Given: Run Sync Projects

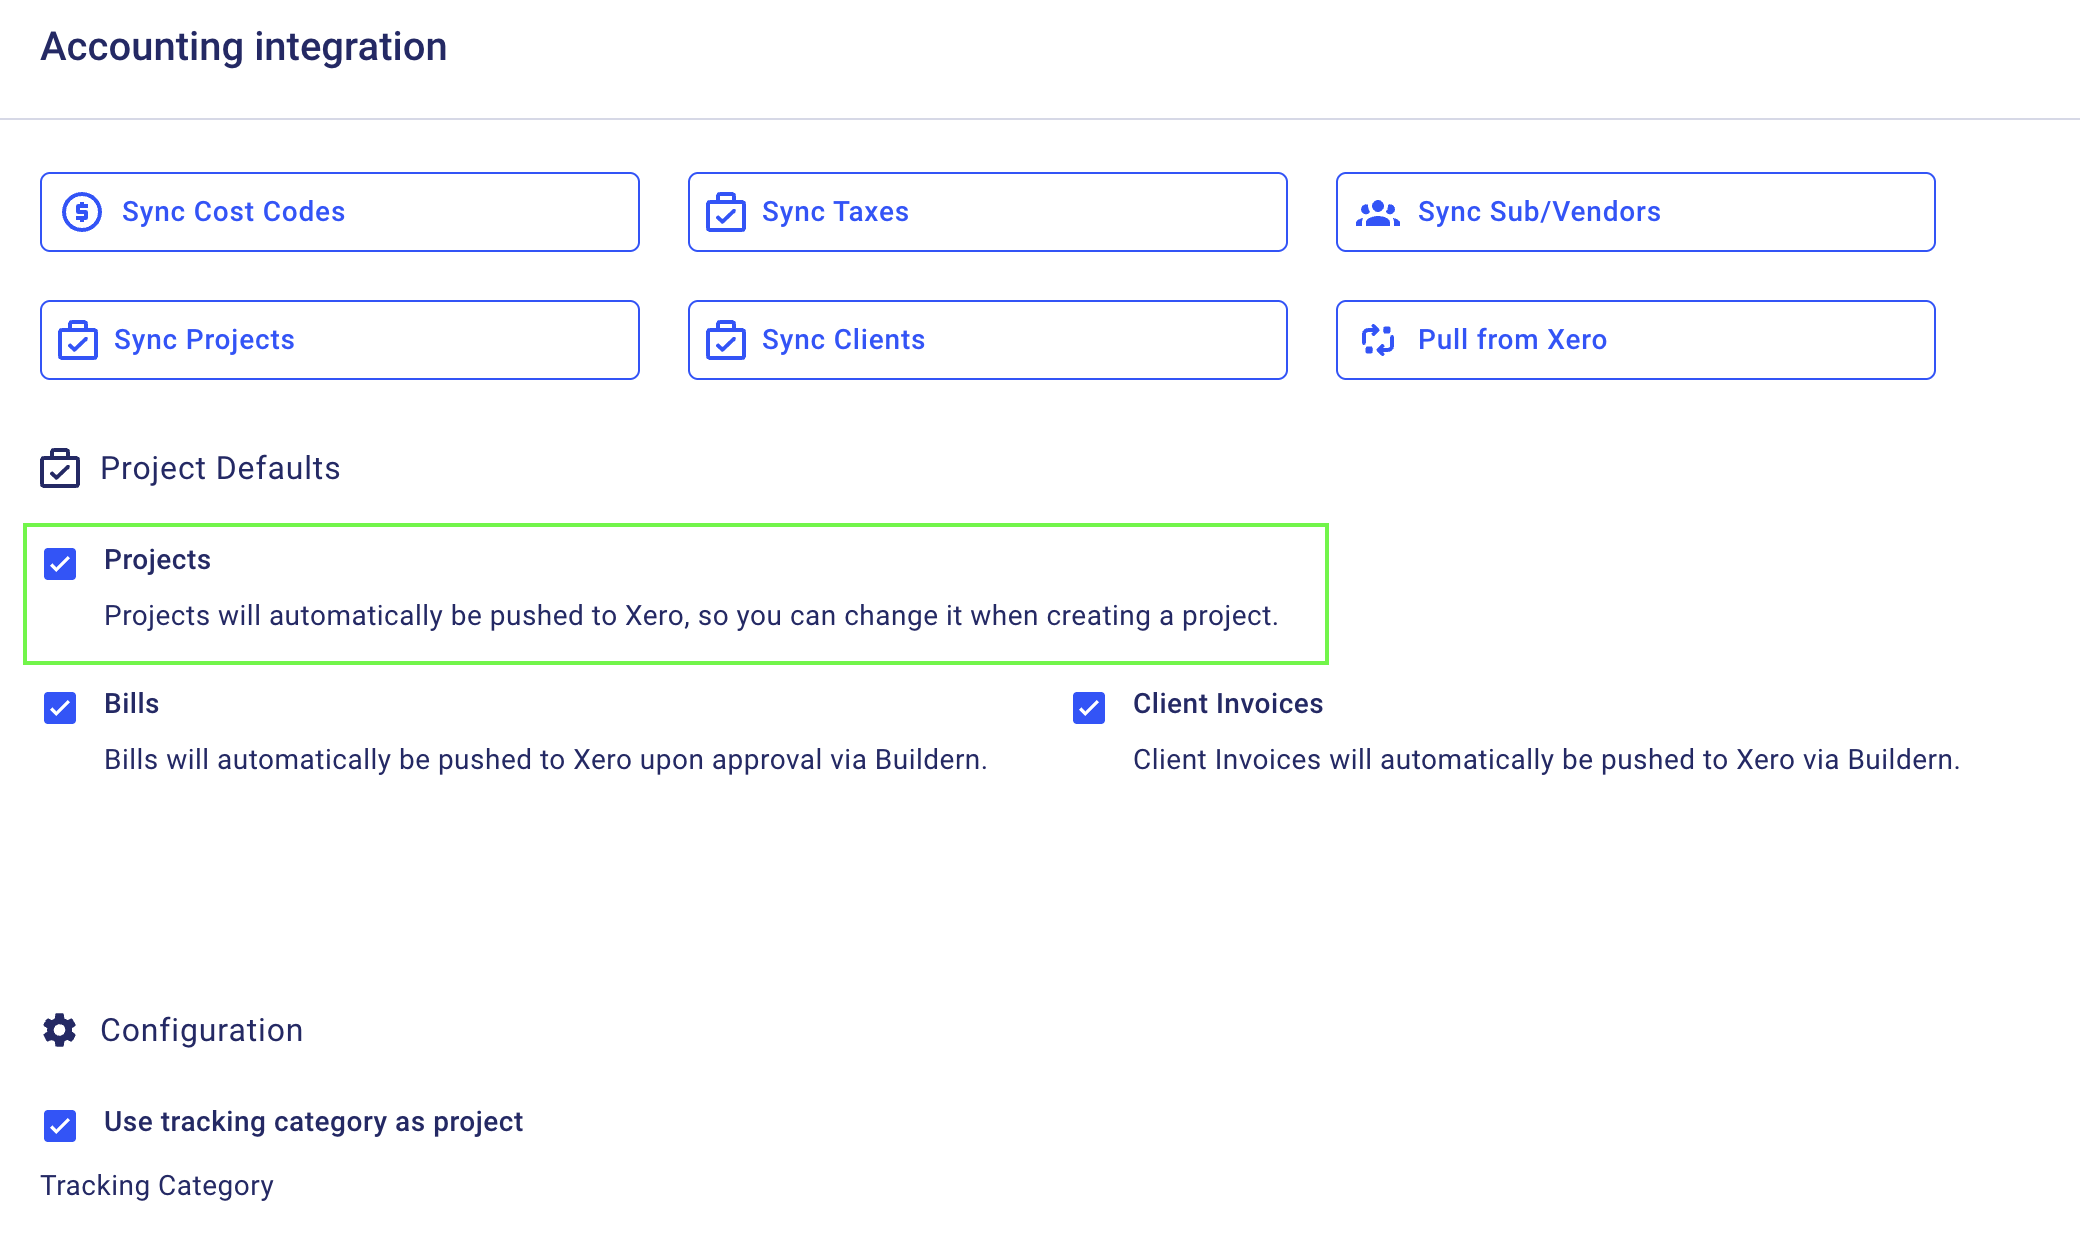Looking at the screenshot, I should pos(340,340).
